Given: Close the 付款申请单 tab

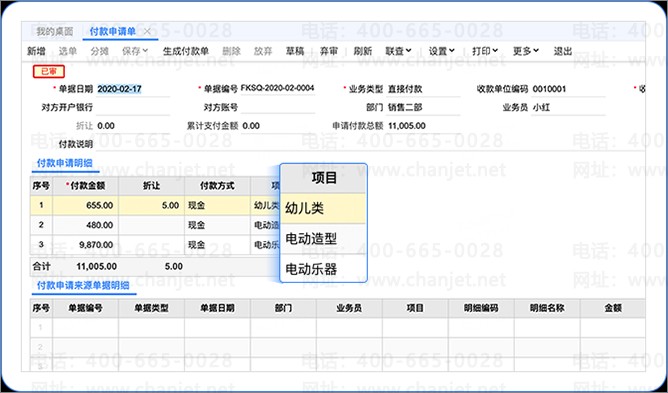Looking at the screenshot, I should click(147, 32).
